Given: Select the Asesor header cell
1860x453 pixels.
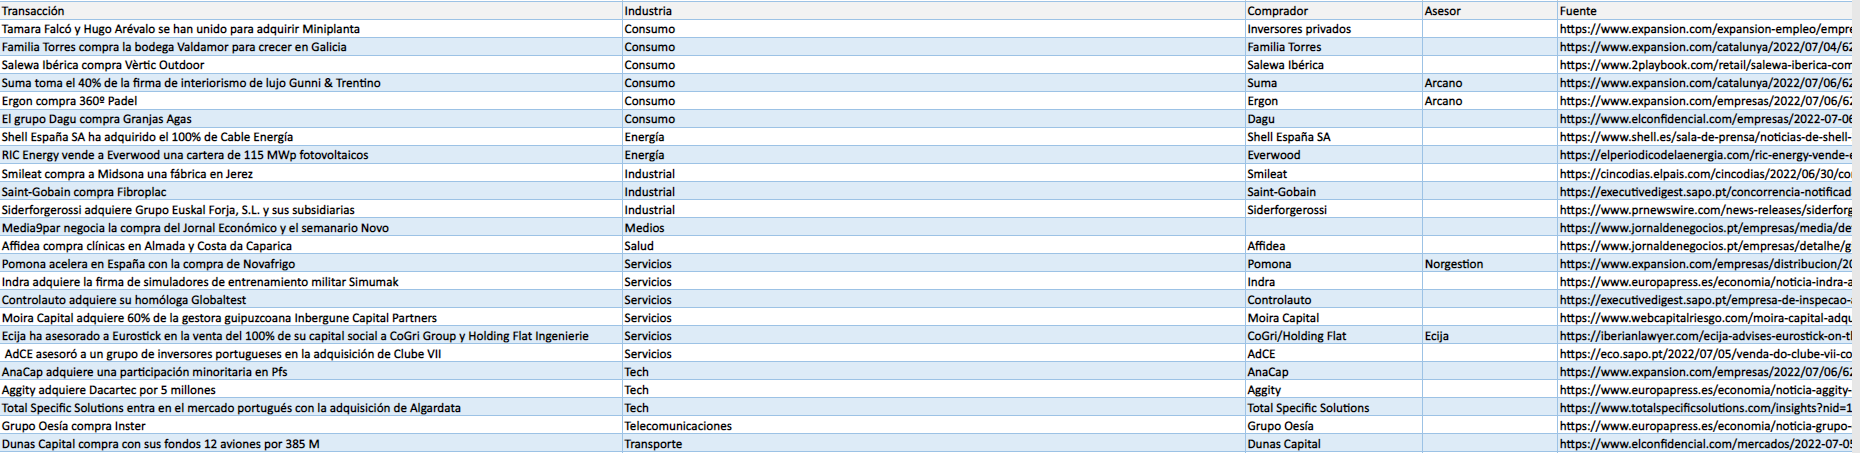Looking at the screenshot, I should (x=1490, y=11).
